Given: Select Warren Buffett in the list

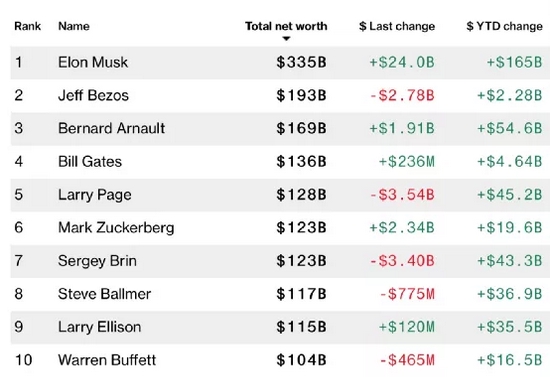Looking at the screenshot, I should [107, 360].
